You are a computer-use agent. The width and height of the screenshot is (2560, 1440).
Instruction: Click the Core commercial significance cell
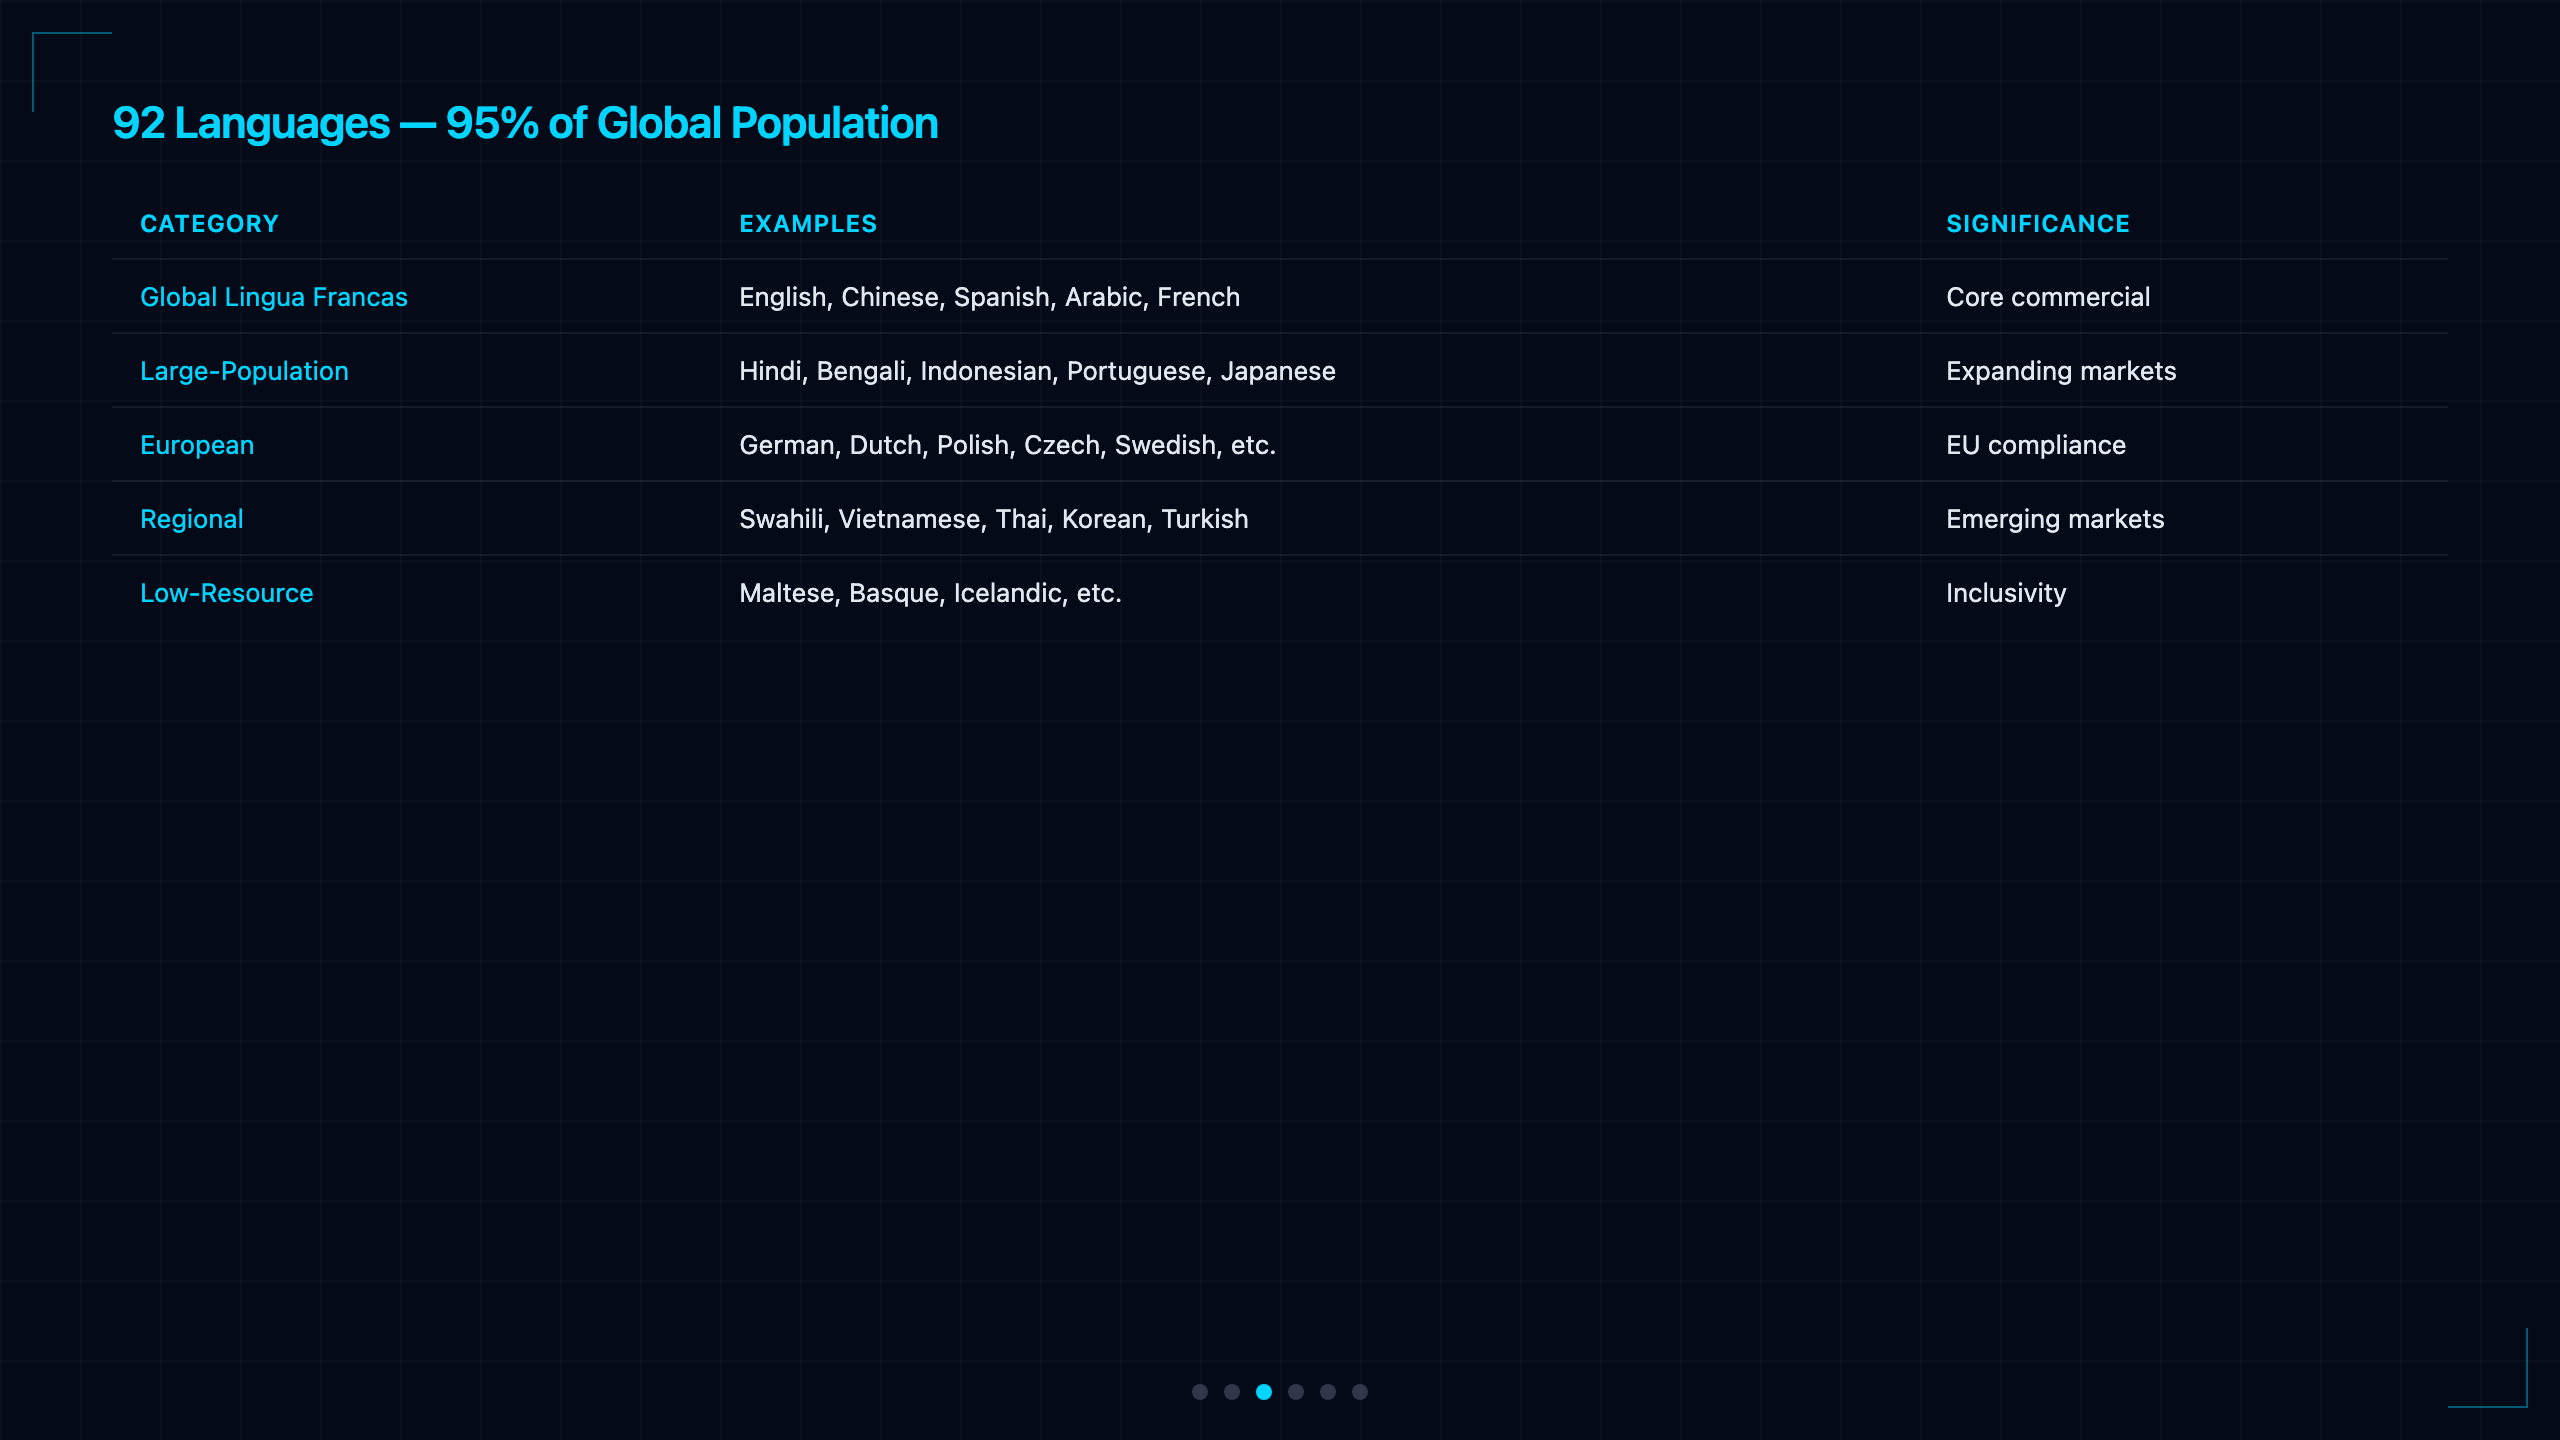point(2048,297)
